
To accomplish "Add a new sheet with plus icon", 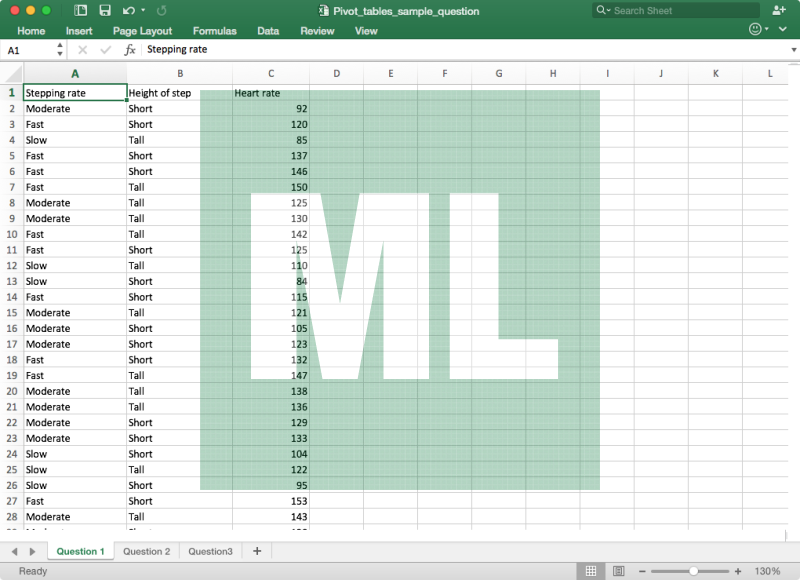I will tap(257, 551).
